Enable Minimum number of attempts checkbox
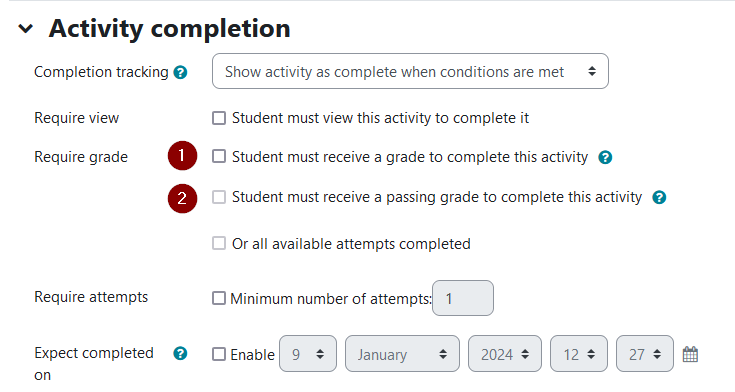The height and width of the screenshot is (392, 735). pyautogui.click(x=219, y=298)
